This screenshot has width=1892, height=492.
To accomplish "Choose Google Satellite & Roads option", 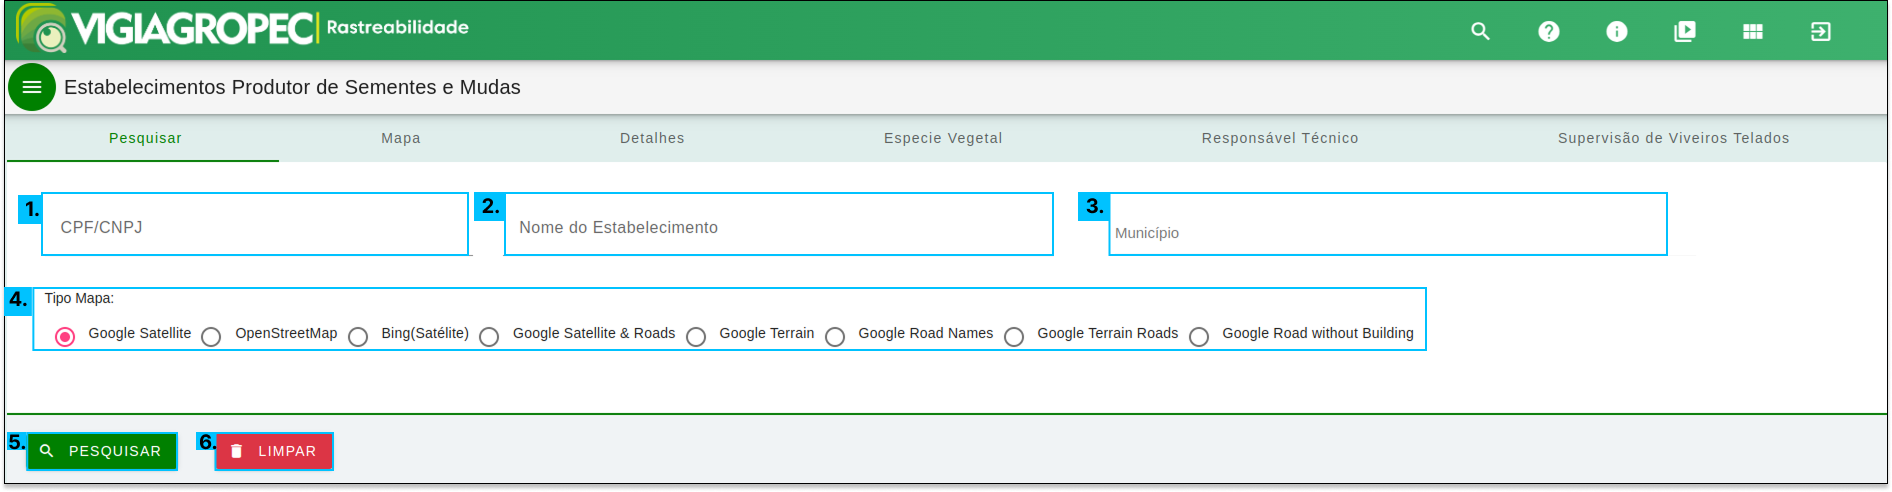I will 489,337.
